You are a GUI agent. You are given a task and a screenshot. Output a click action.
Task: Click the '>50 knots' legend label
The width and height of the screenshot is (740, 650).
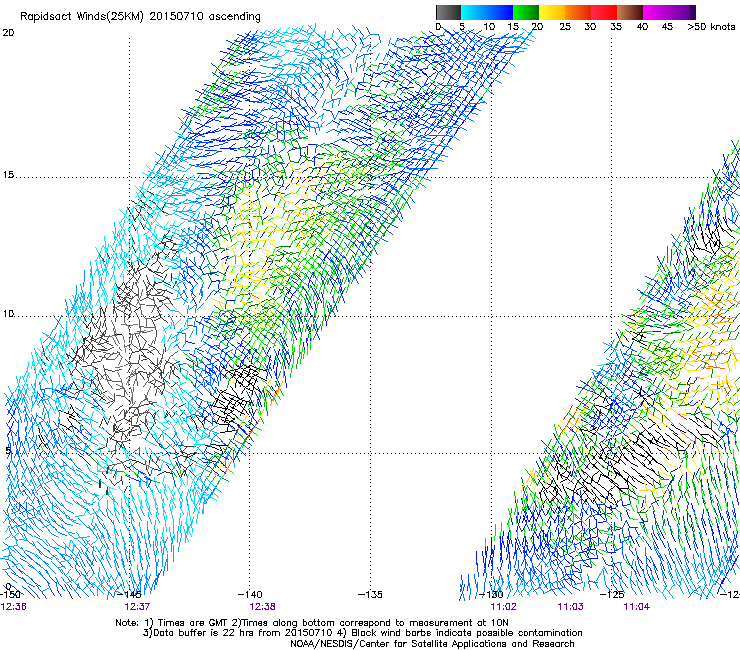711,26
